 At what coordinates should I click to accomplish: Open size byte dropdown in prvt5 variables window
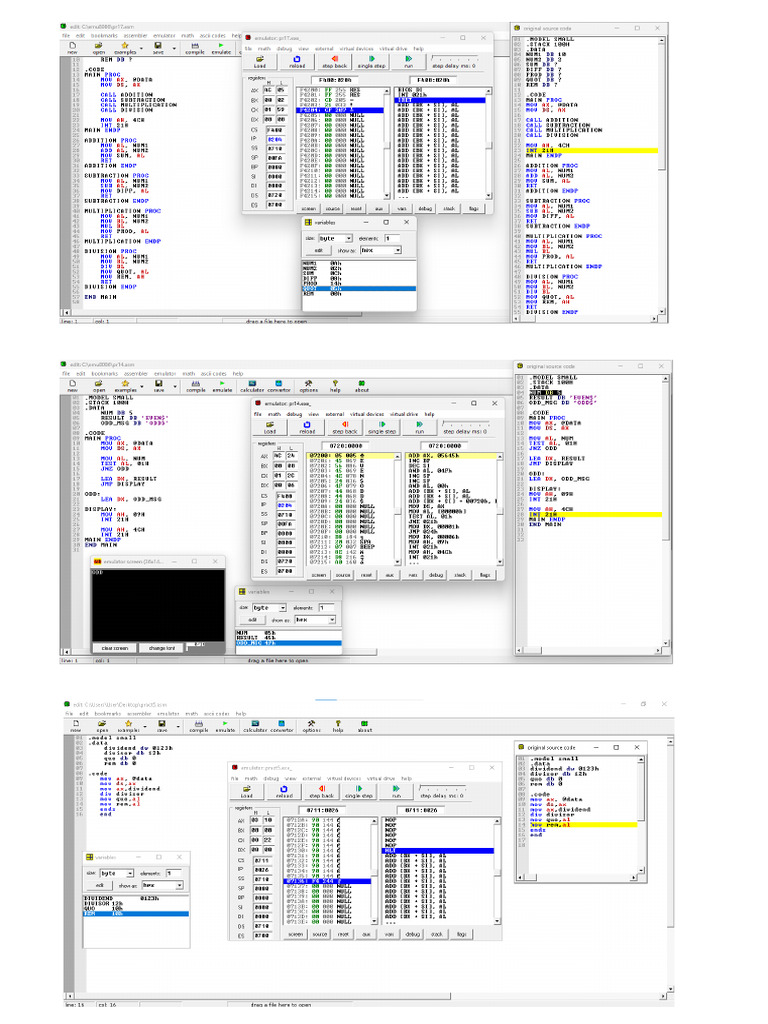130,873
